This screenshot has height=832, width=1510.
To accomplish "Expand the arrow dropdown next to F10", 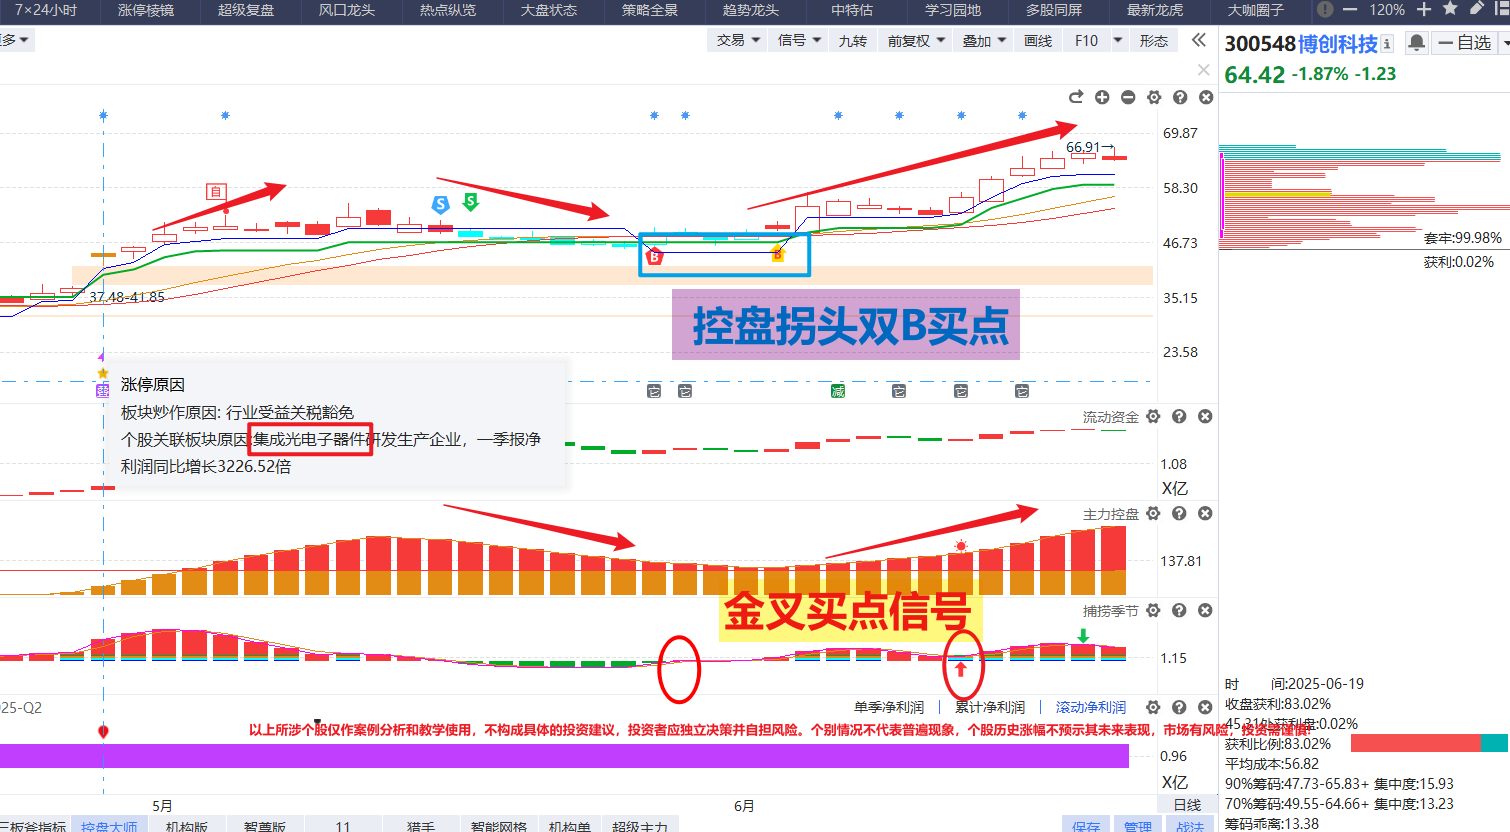I will click(x=1118, y=41).
